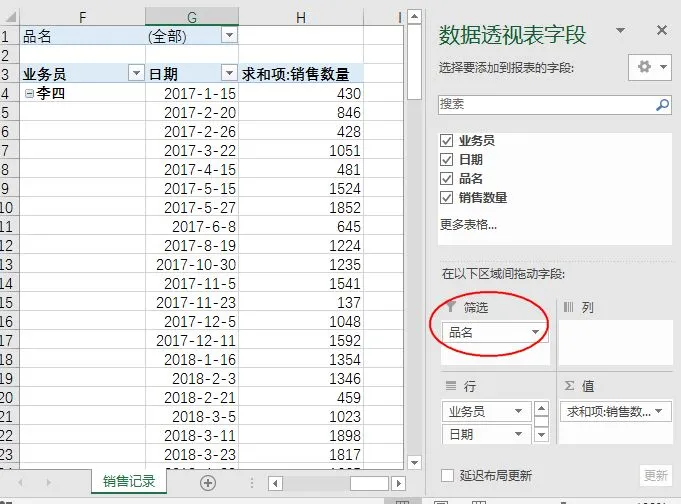Viewport: 681px width, 504px height.
Task: Click the previous sheet navigation arrow
Action: 20,482
